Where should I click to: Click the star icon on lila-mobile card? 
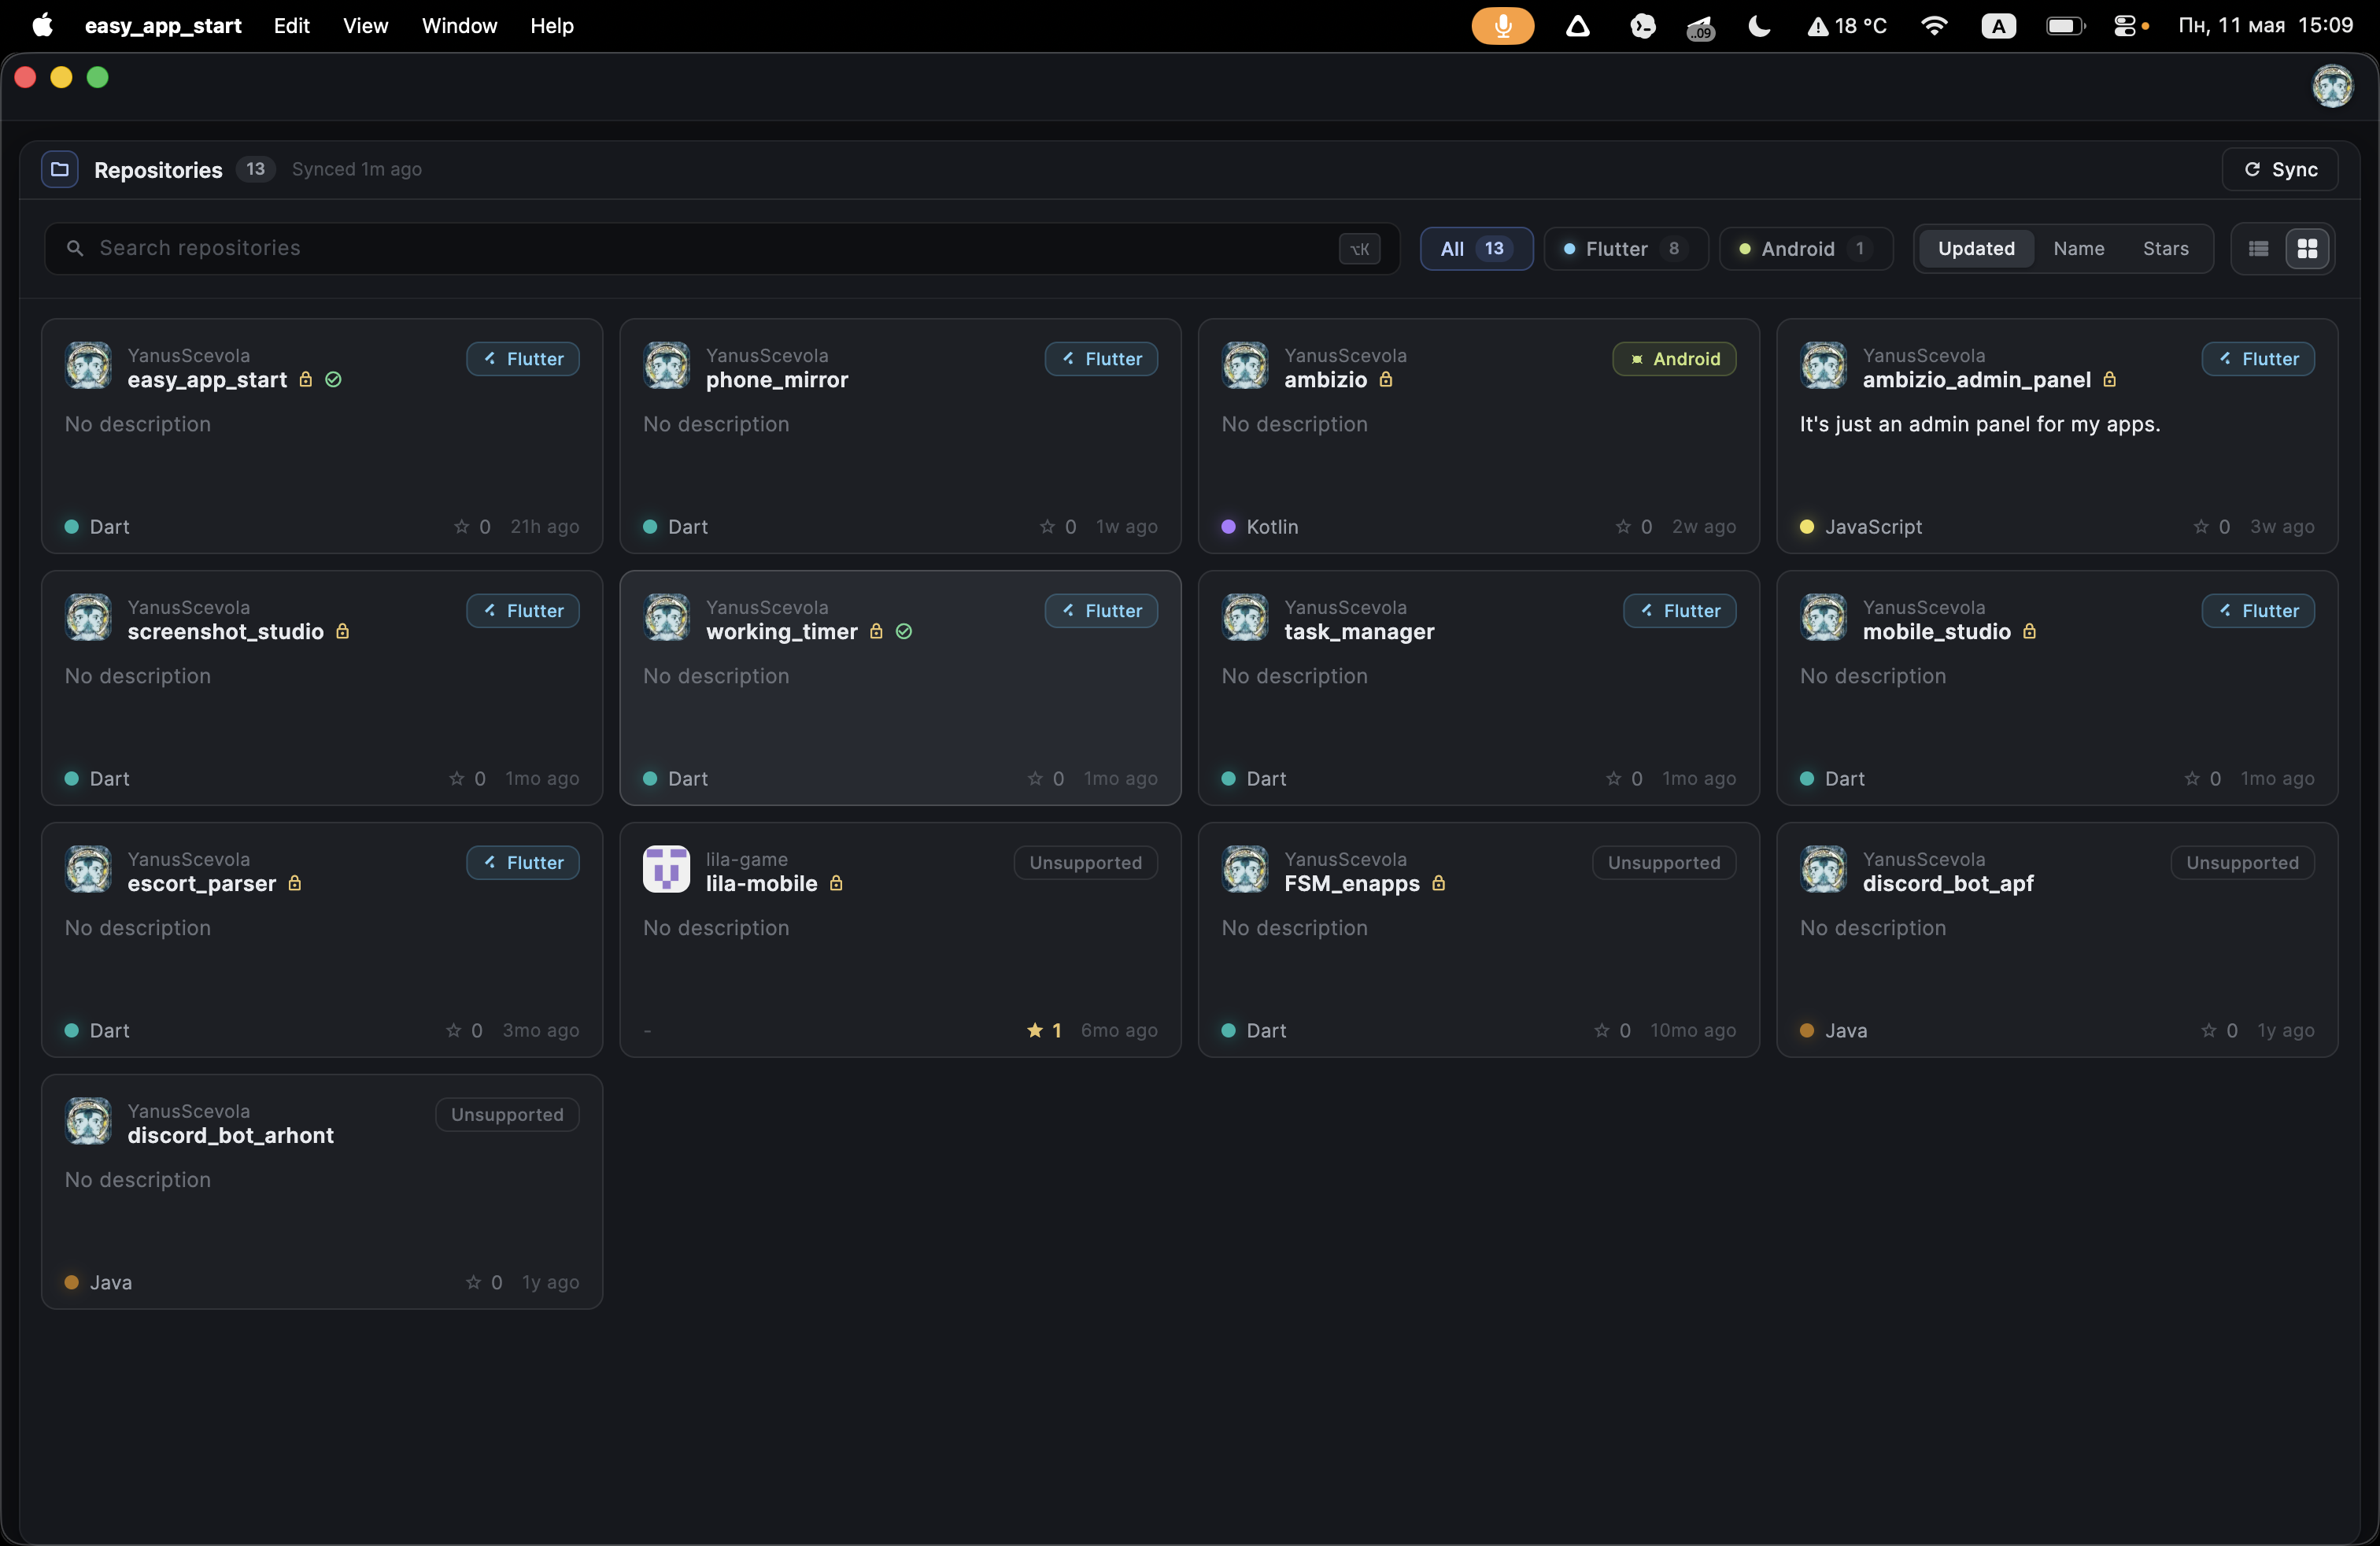tap(1035, 1030)
